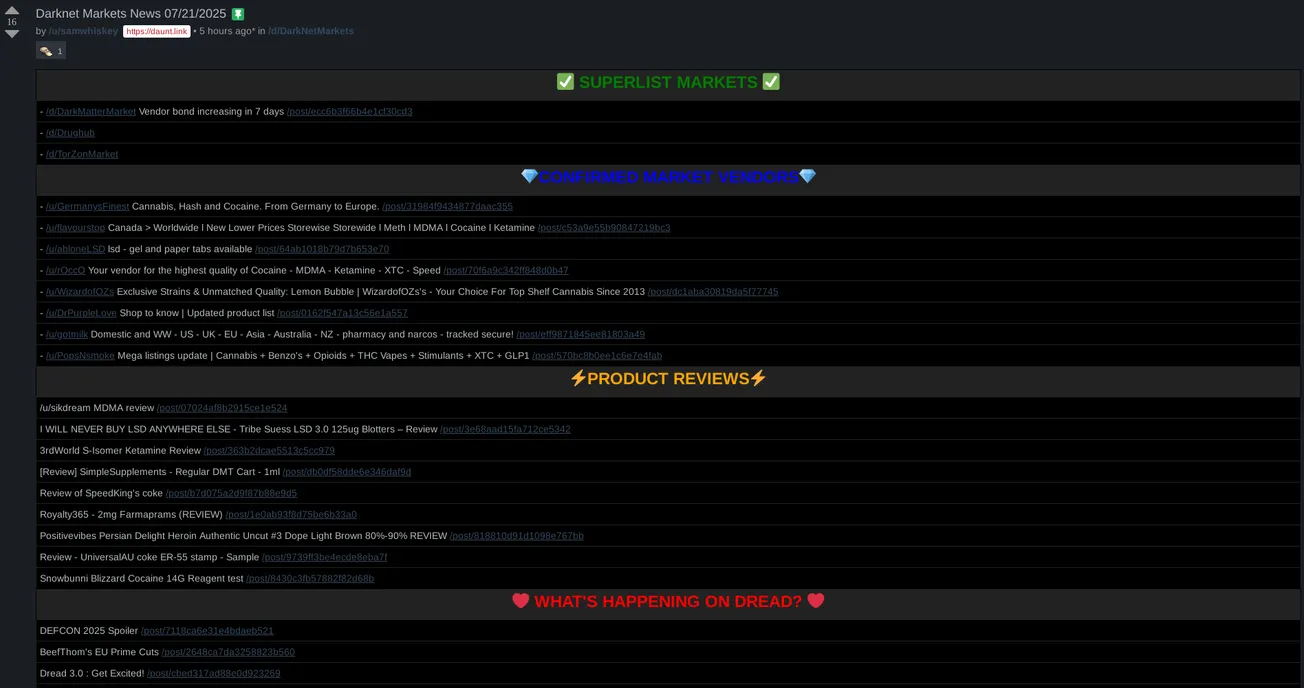
Task: Click the heart emoji after WHAT'S HAPPENING ON DREAD
Action: coord(814,601)
